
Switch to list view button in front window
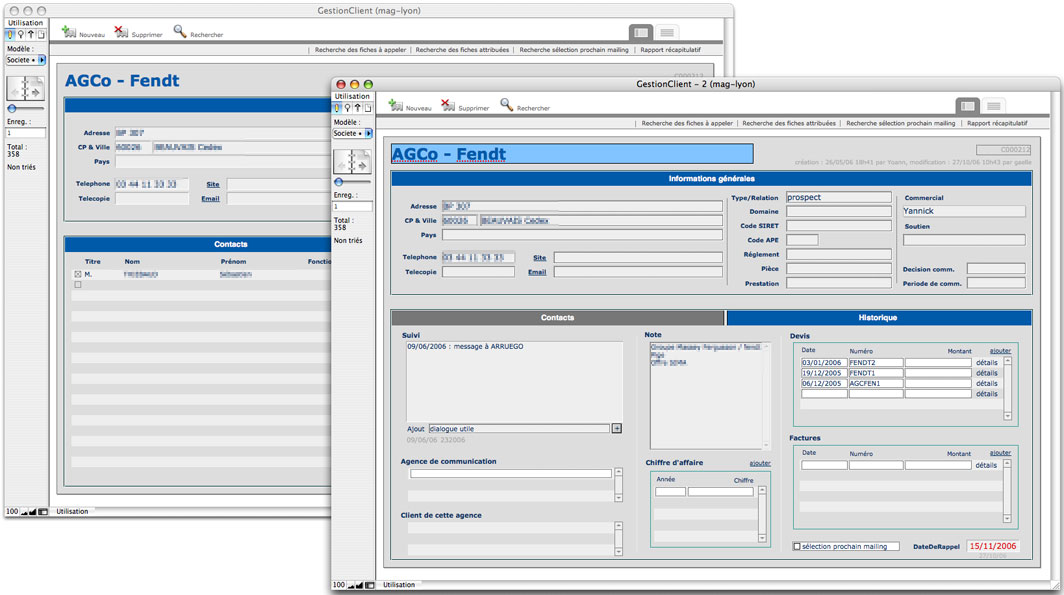[x=994, y=106]
